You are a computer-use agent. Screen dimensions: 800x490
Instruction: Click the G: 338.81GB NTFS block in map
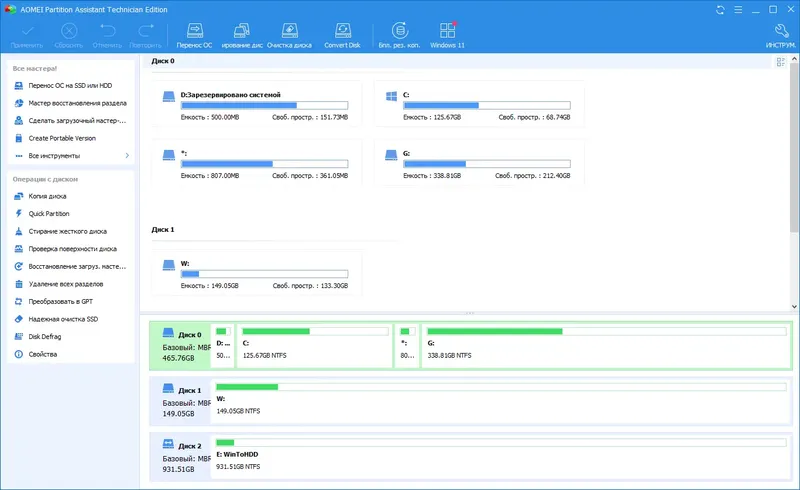pos(606,346)
